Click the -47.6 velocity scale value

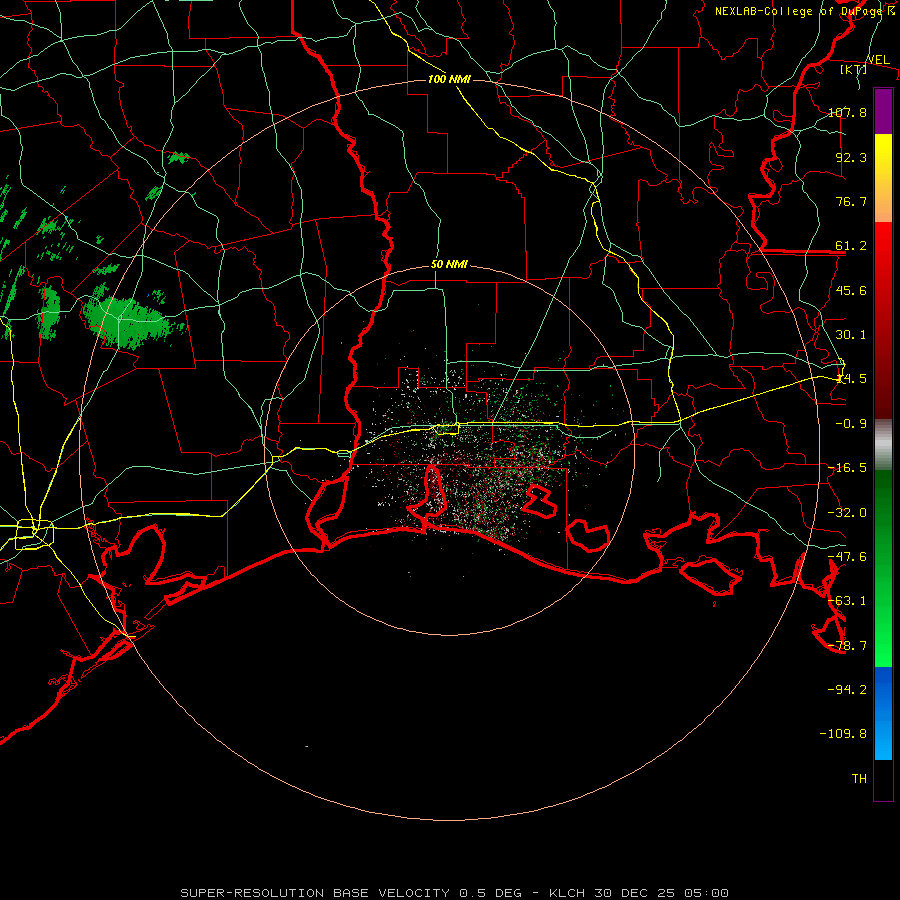(x=847, y=557)
